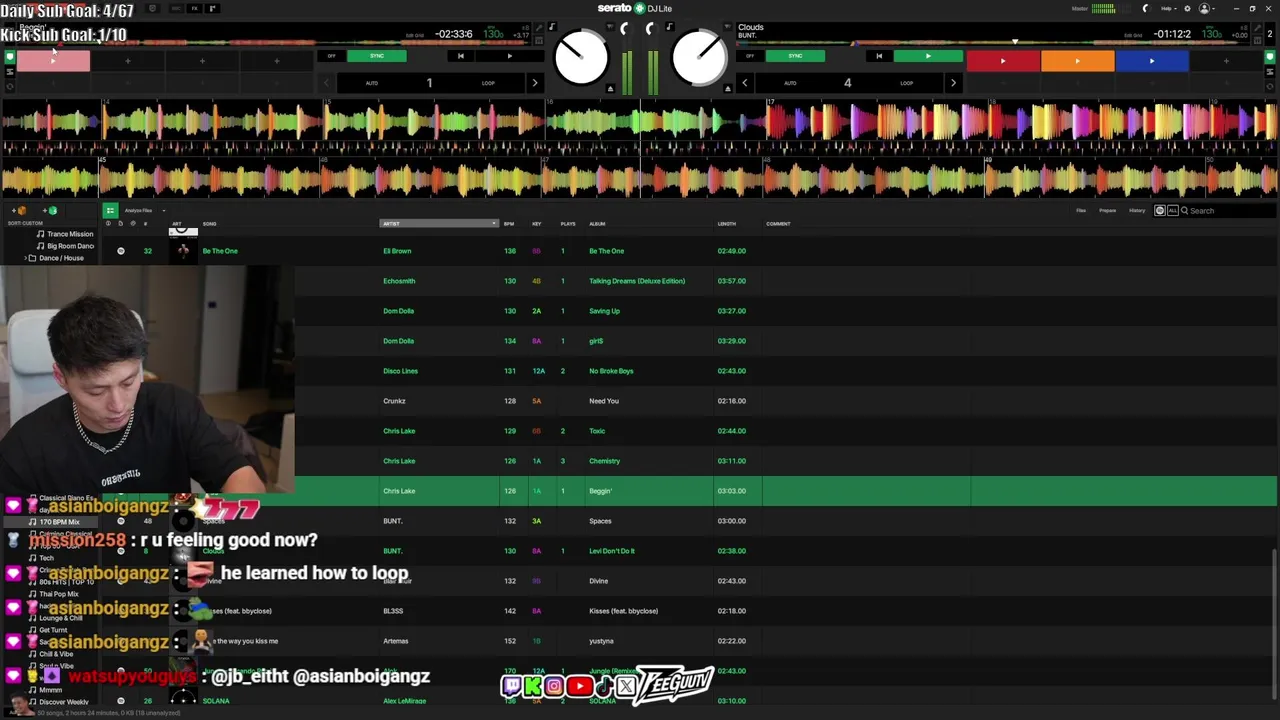The image size is (1280, 720).
Task: Hit the green play button on deck 2
Action: (x=927, y=56)
